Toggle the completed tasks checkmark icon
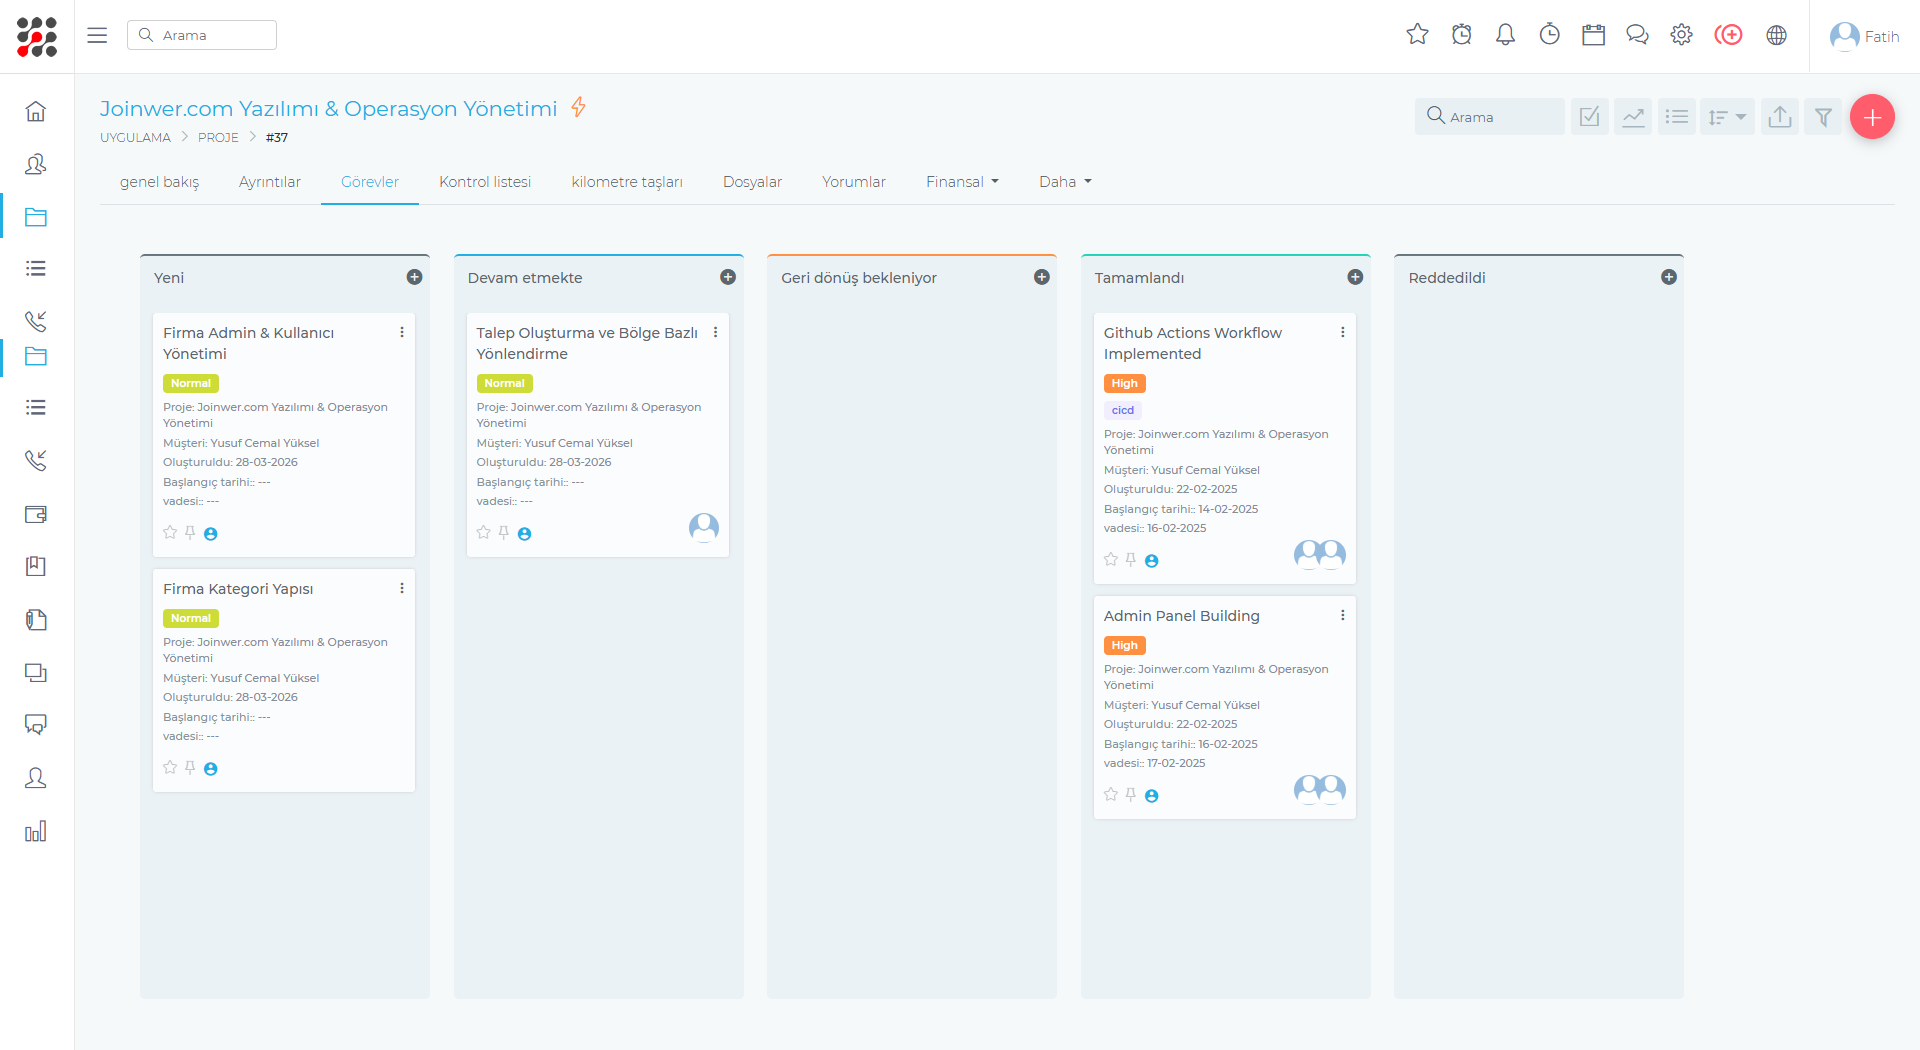 [1590, 117]
